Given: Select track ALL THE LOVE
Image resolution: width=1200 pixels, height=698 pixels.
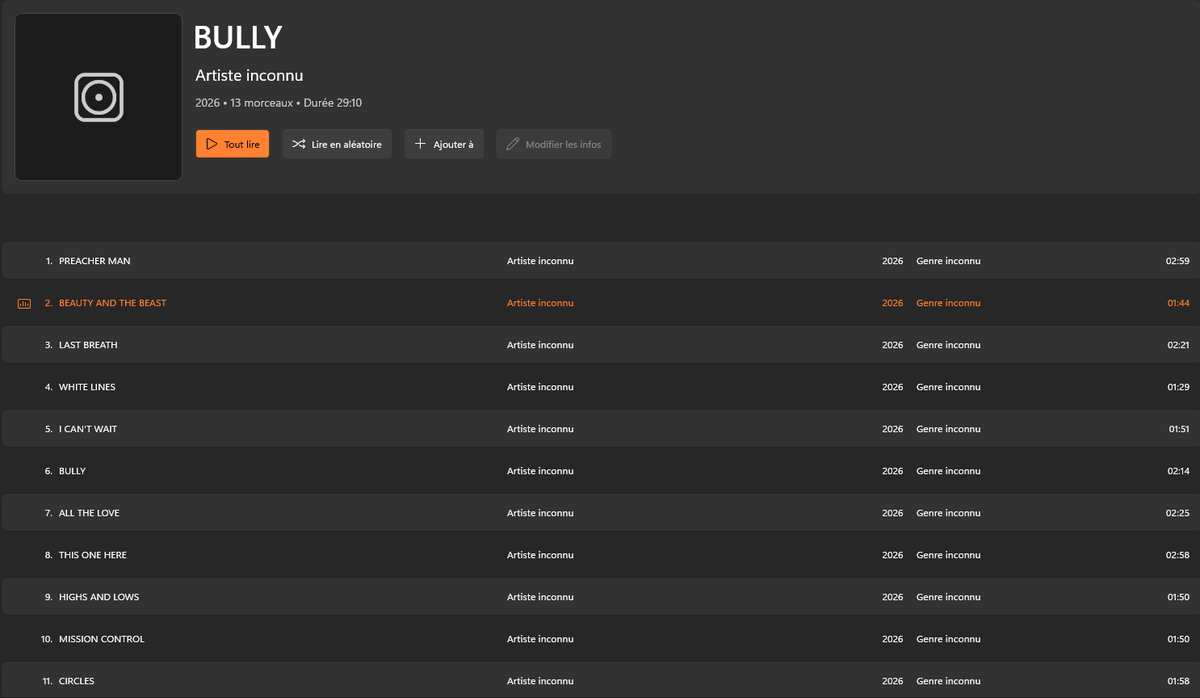Looking at the screenshot, I should 600,513.
